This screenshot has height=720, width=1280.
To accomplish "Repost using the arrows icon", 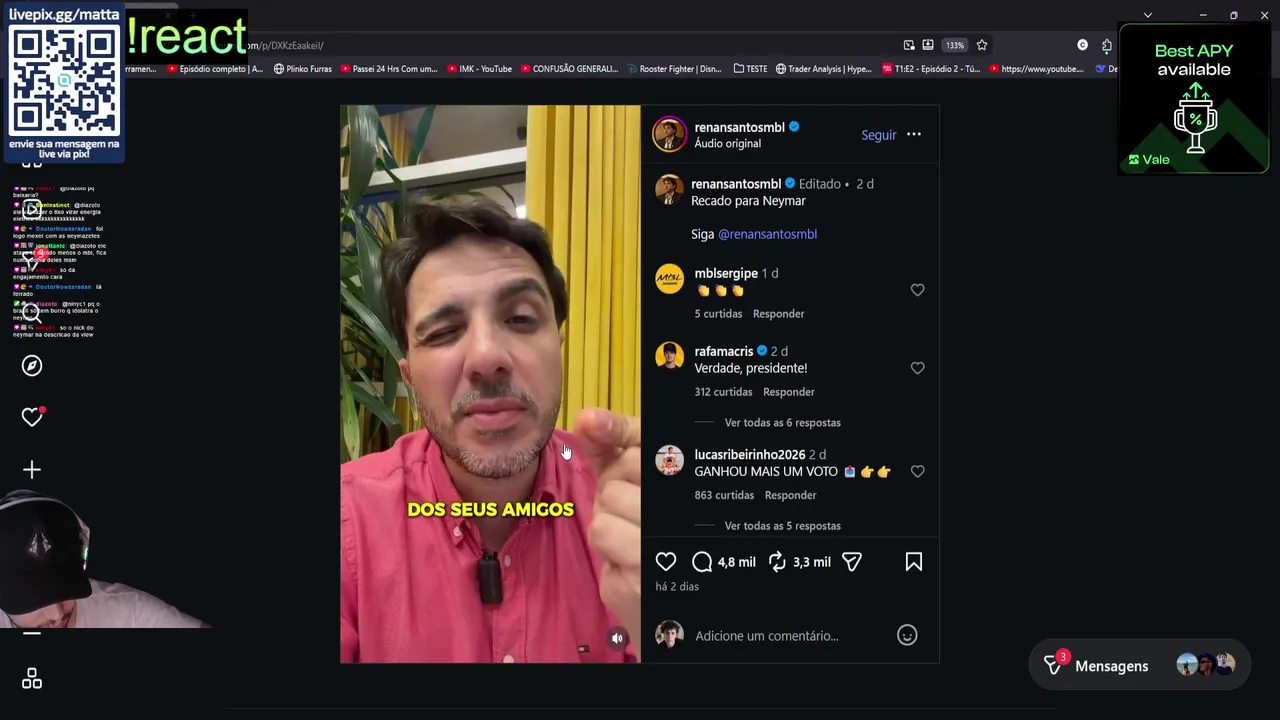I will point(777,562).
